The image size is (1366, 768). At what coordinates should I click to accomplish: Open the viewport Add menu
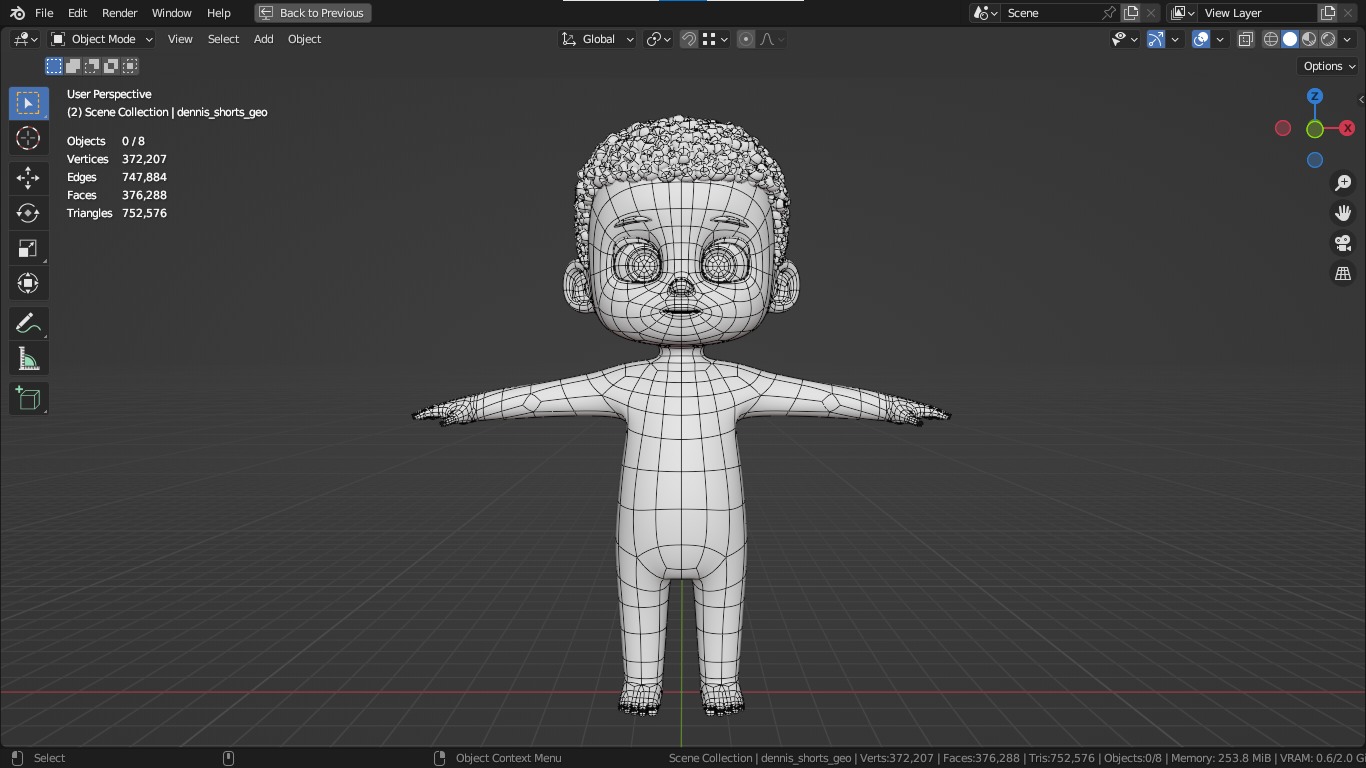(263, 39)
